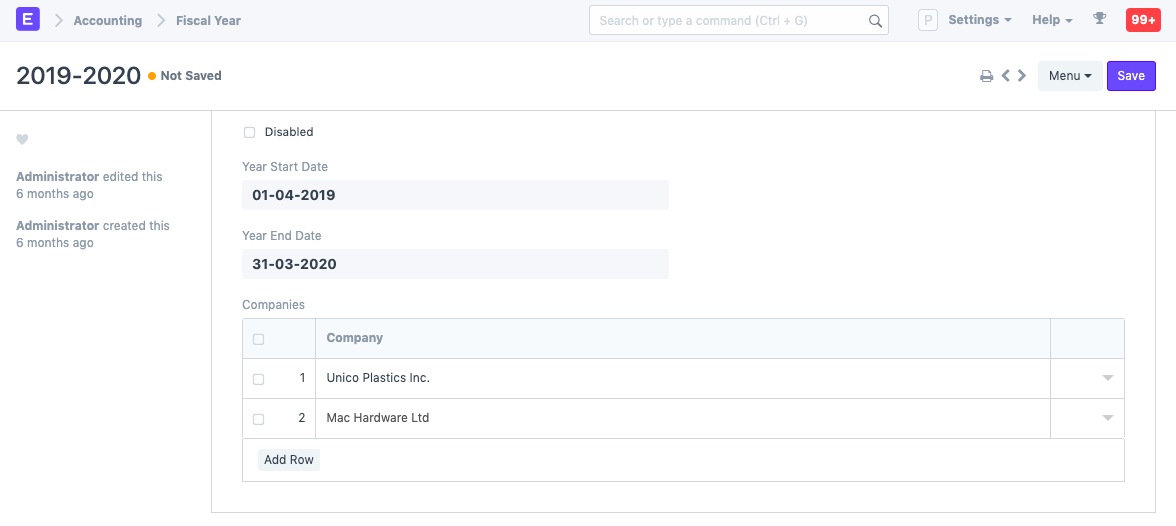This screenshot has width=1176, height=526.
Task: Check the select-all Companies header checkbox
Action: point(259,339)
